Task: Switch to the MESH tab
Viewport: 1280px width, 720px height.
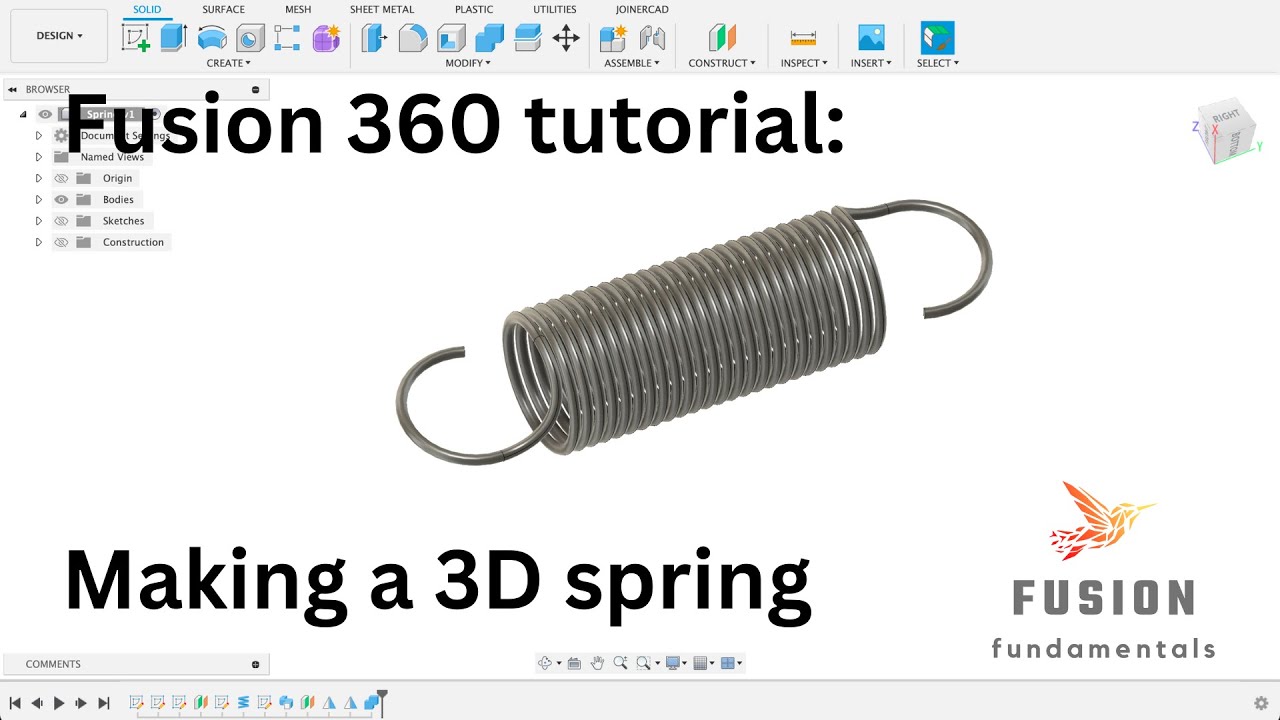Action: tap(298, 9)
